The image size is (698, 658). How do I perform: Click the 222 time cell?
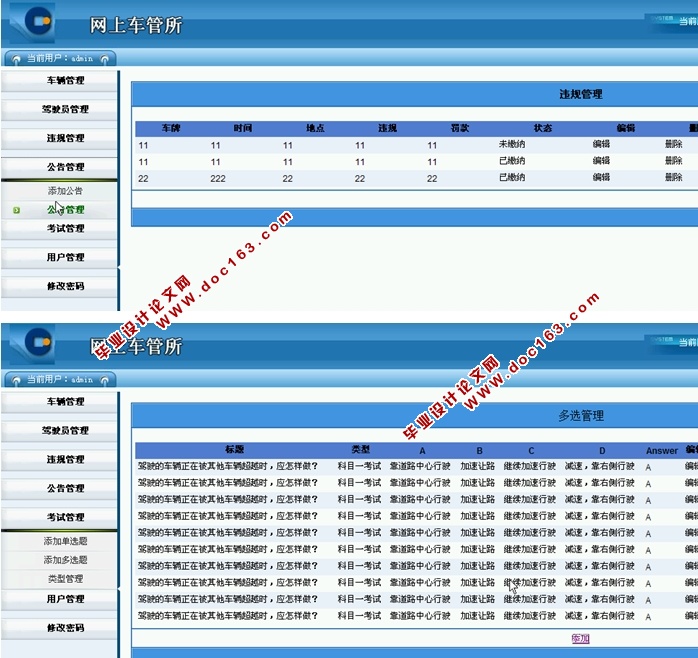(218, 179)
